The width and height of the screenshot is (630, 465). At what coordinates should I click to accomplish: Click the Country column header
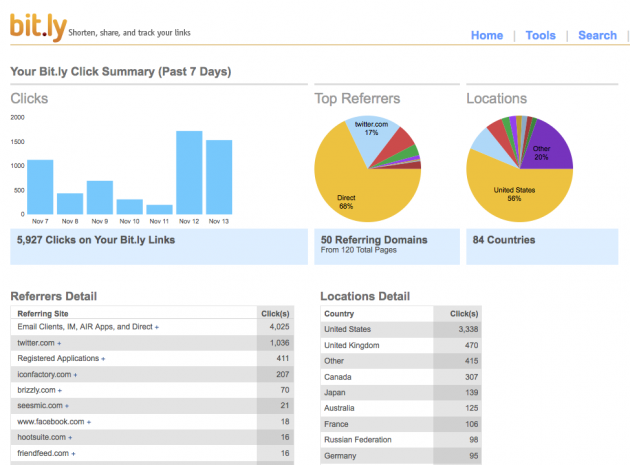pyautogui.click(x=339, y=313)
